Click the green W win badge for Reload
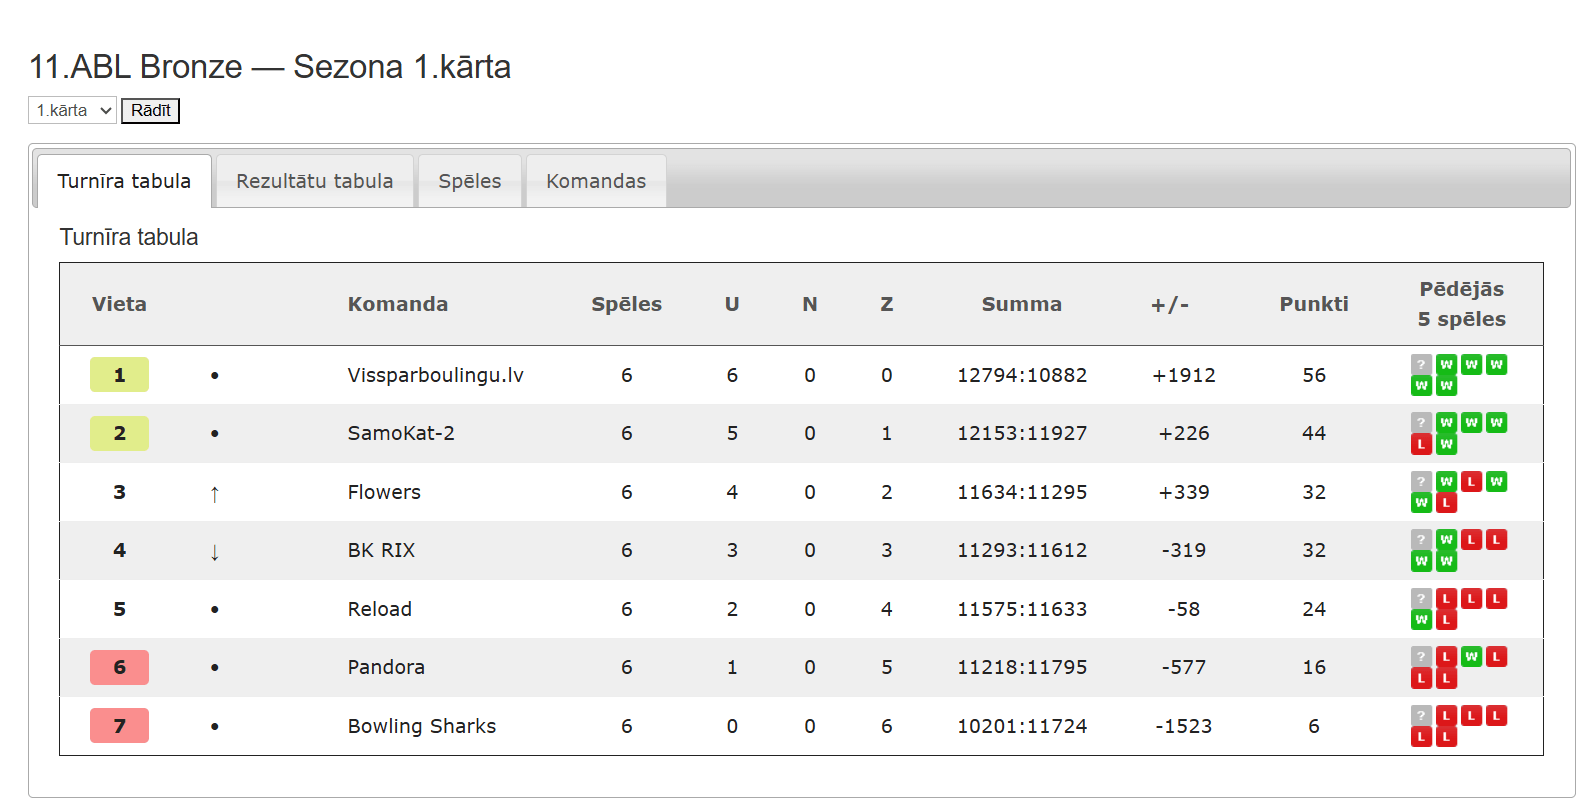This screenshot has width=1593, height=803. [x=1421, y=620]
